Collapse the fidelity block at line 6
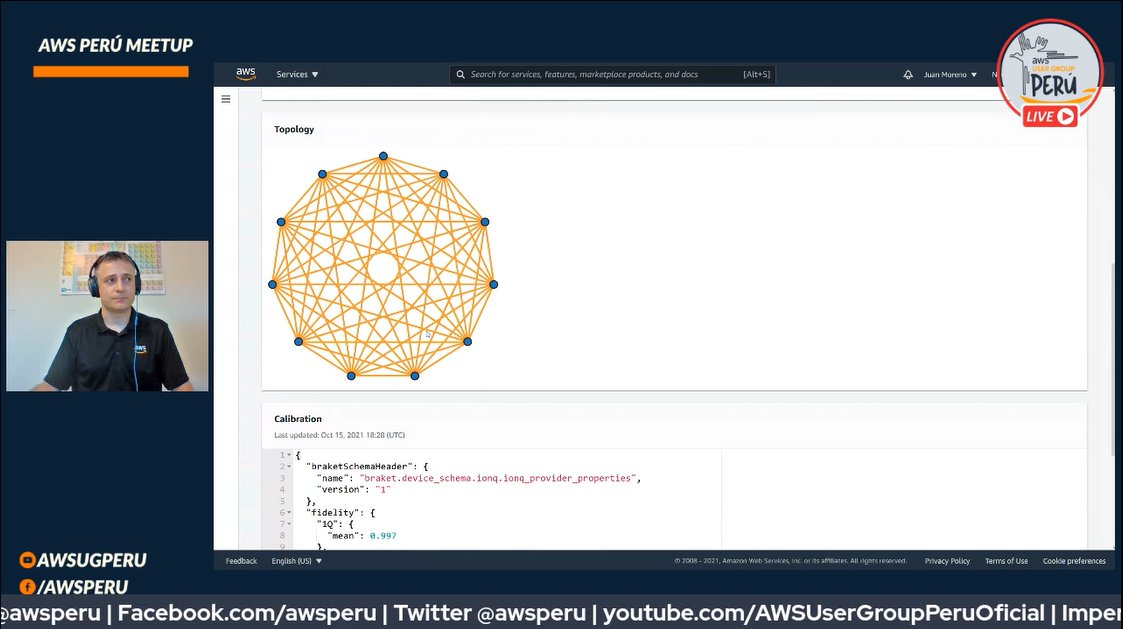 click(x=289, y=512)
